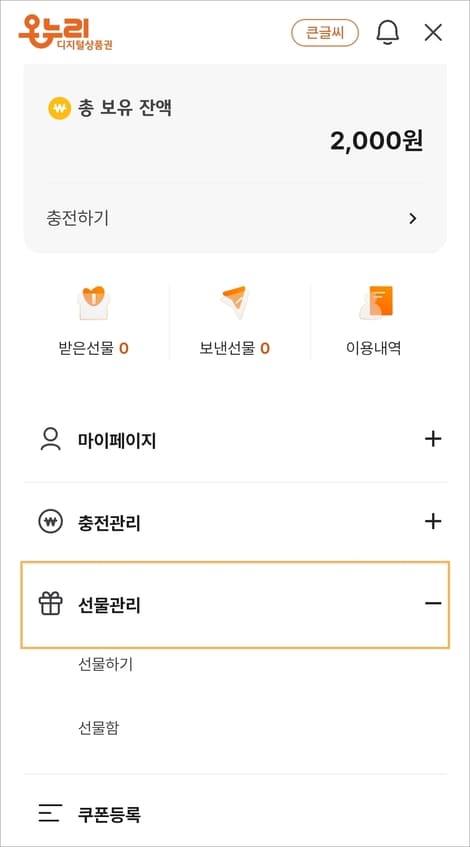Viewport: 470px width, 847px height.
Task: Click the 선물관리 gift icon
Action: (x=51, y=603)
